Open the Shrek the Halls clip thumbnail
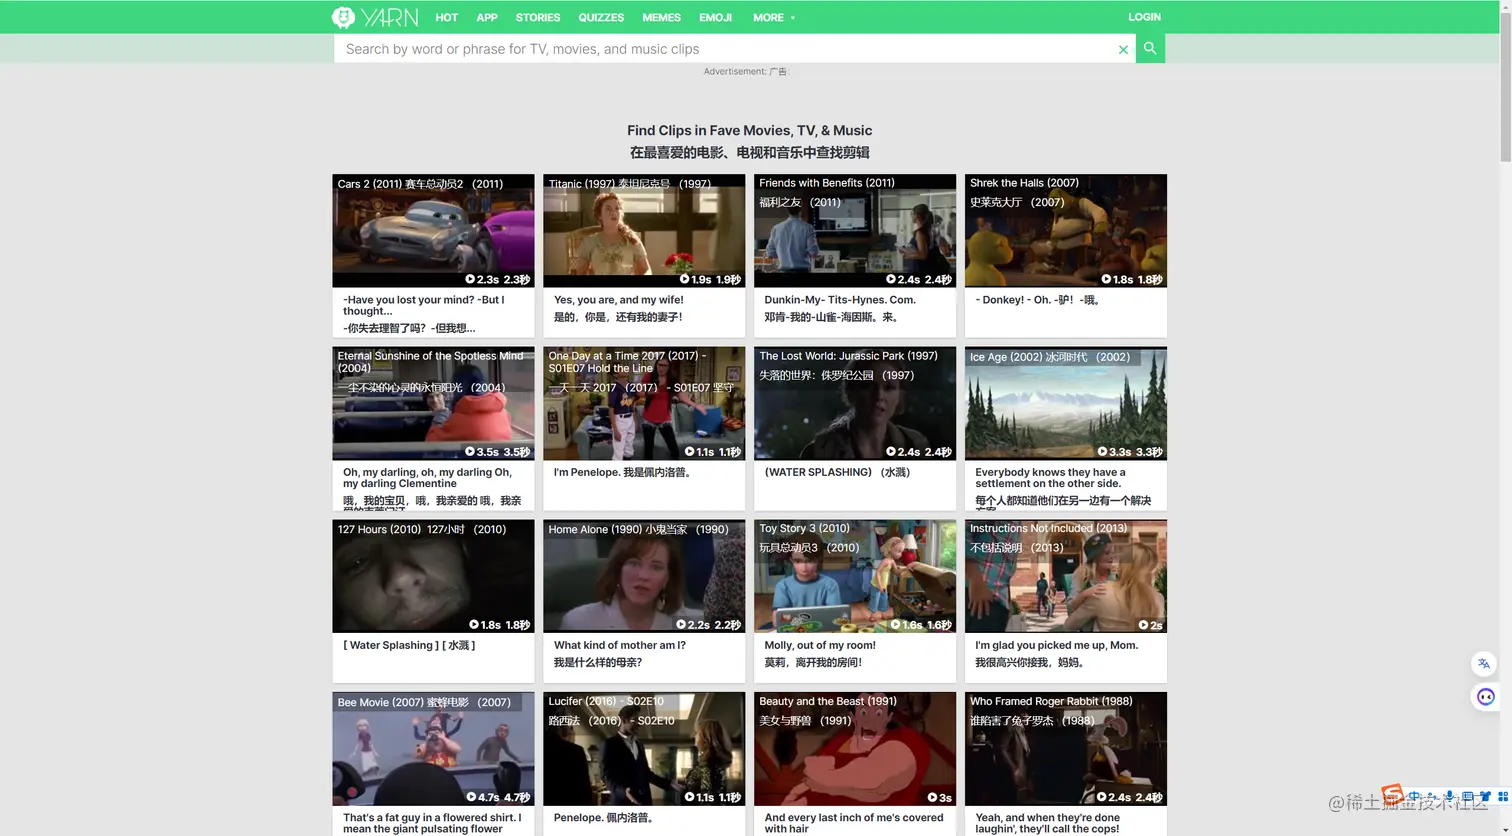 point(1066,231)
